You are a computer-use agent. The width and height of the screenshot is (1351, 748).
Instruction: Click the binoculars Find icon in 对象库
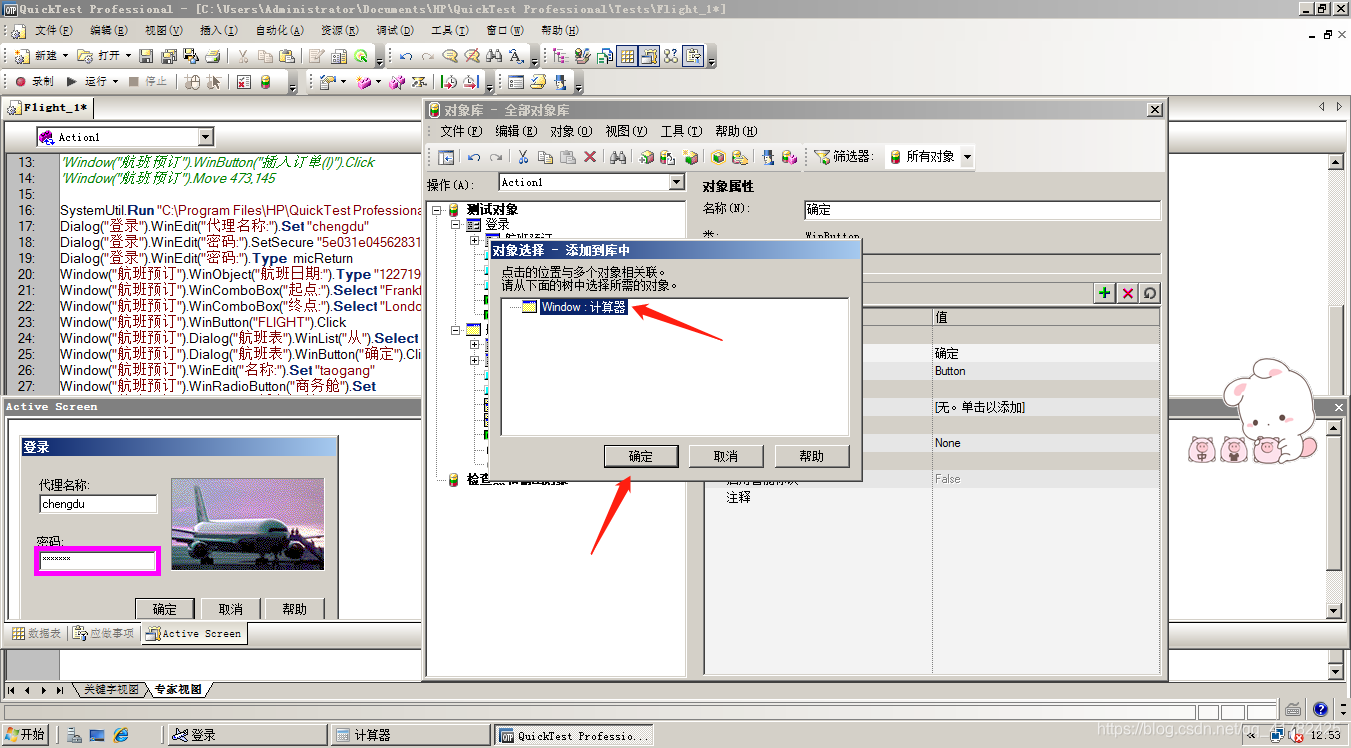click(618, 157)
